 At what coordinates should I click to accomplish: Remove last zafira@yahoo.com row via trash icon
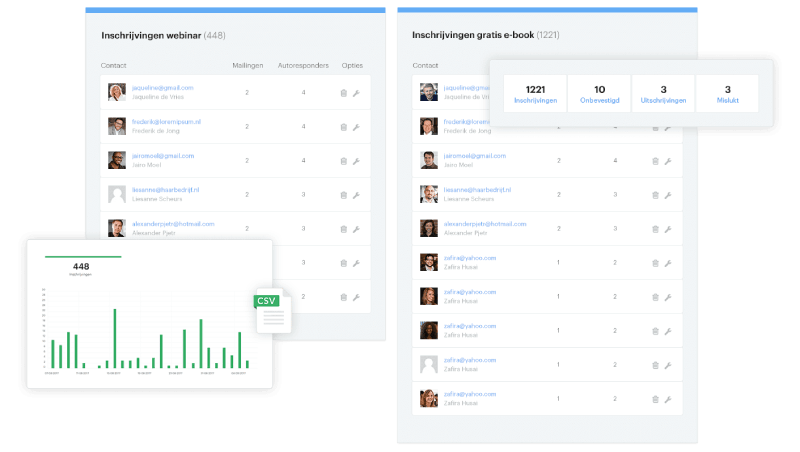[x=655, y=399]
